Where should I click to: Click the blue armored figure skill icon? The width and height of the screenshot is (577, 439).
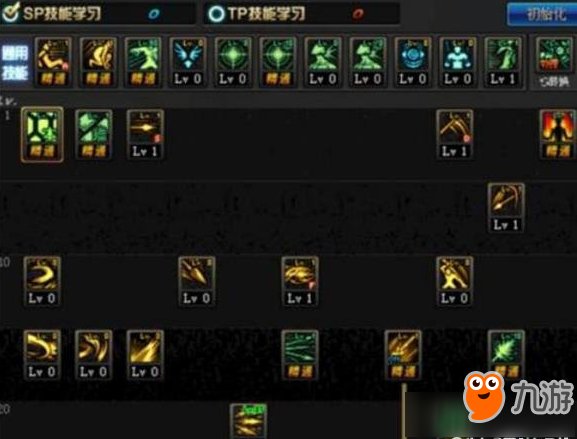click(457, 62)
